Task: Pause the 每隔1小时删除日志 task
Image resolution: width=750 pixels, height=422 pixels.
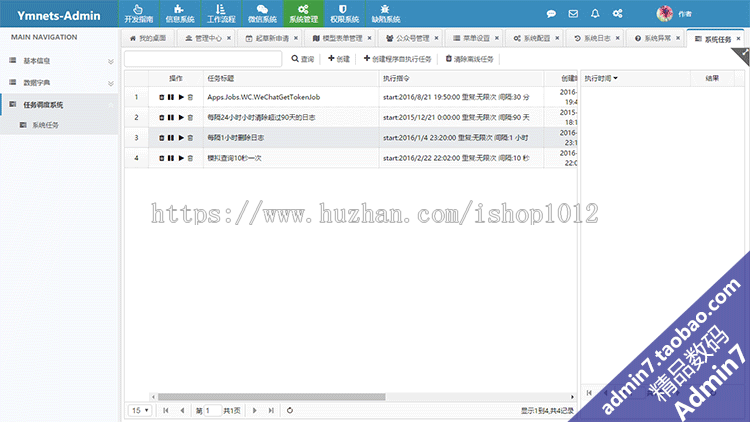Action: pos(171,138)
